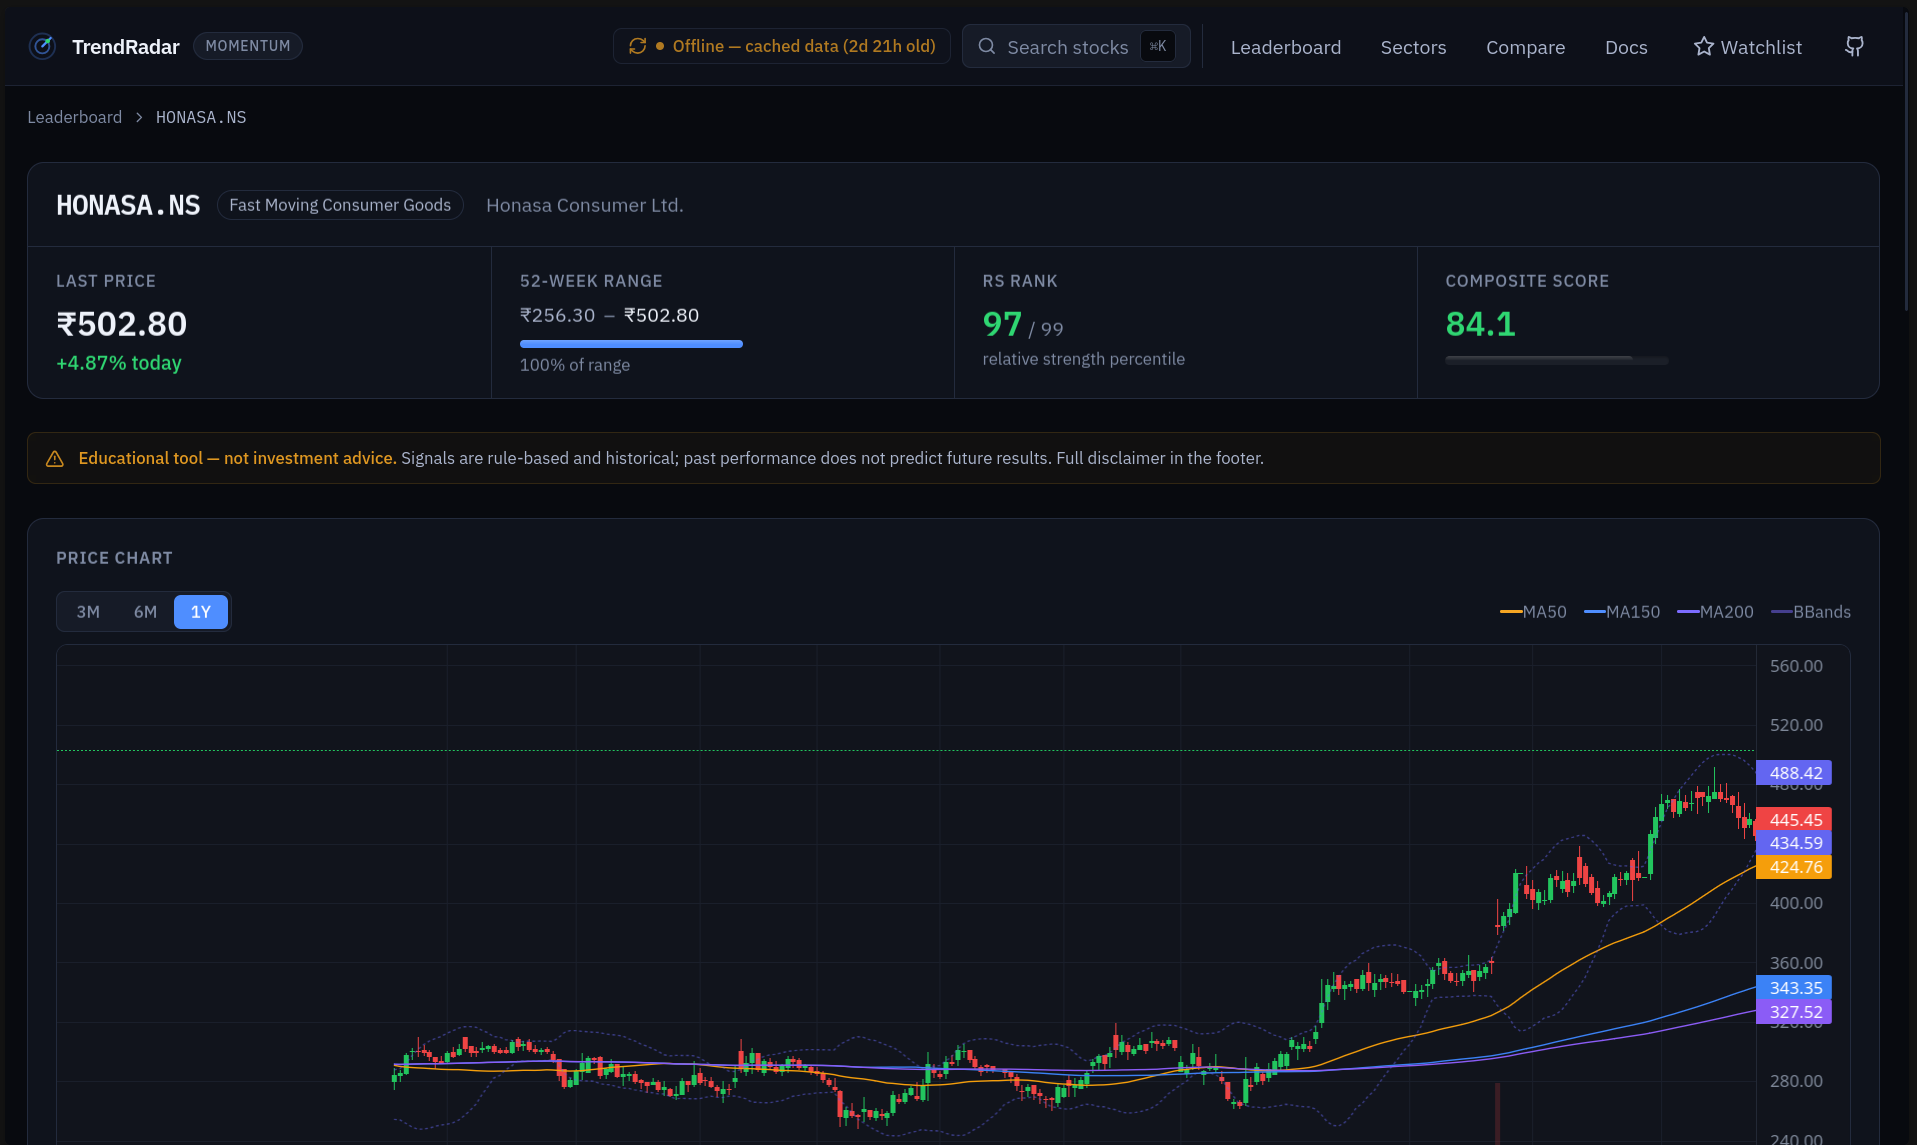Click the purple 327.52 MA200 label
Viewport: 1917px width, 1145px height.
[x=1794, y=1012]
